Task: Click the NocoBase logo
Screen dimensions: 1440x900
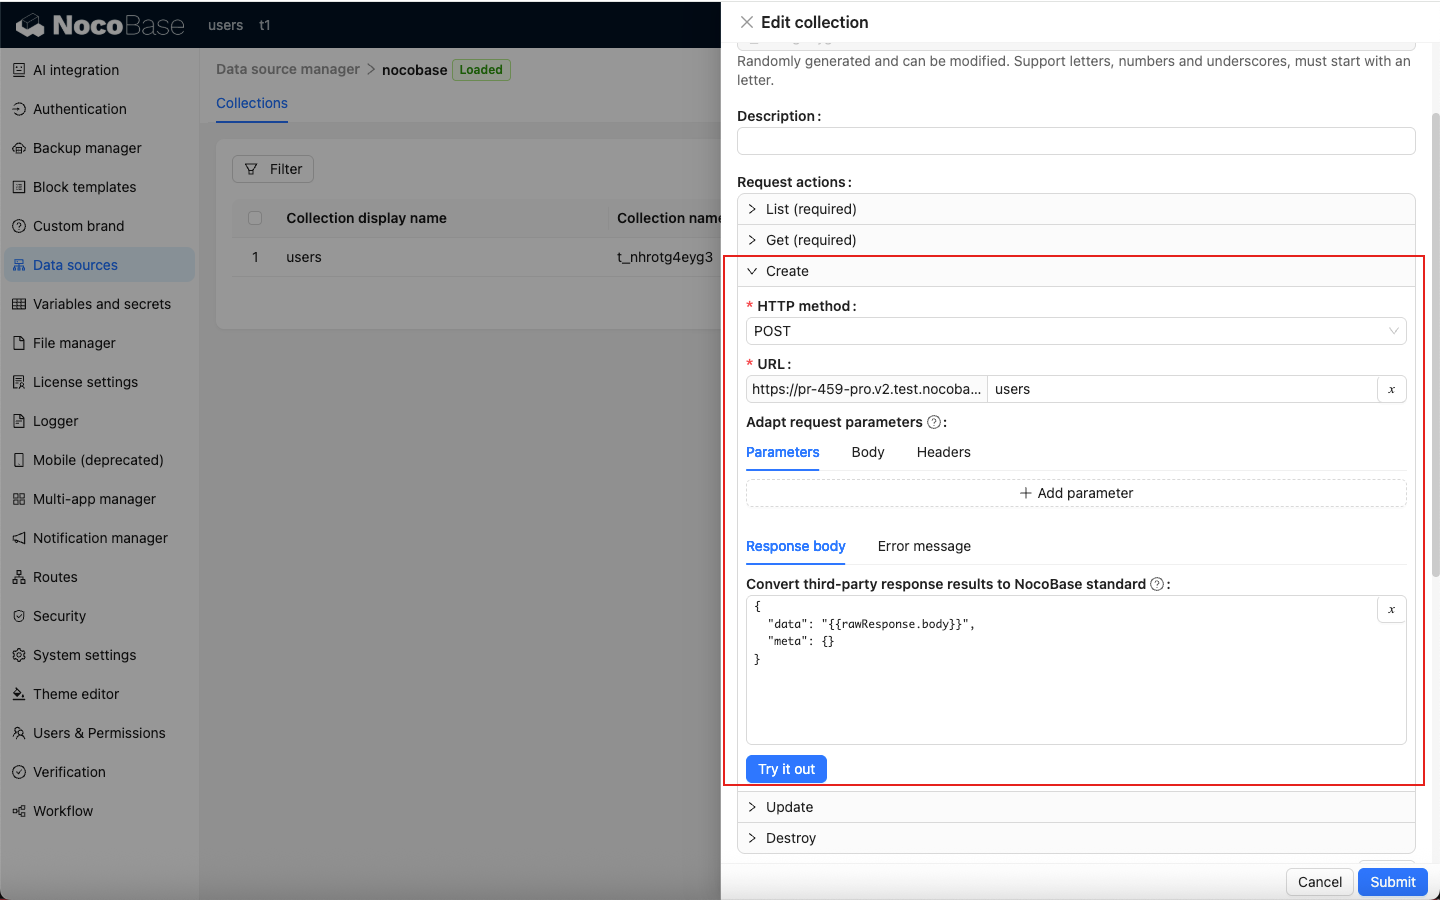Action: point(101,25)
